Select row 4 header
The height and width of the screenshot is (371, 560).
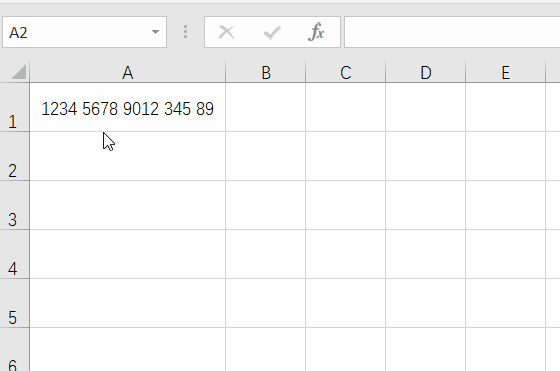(14, 254)
